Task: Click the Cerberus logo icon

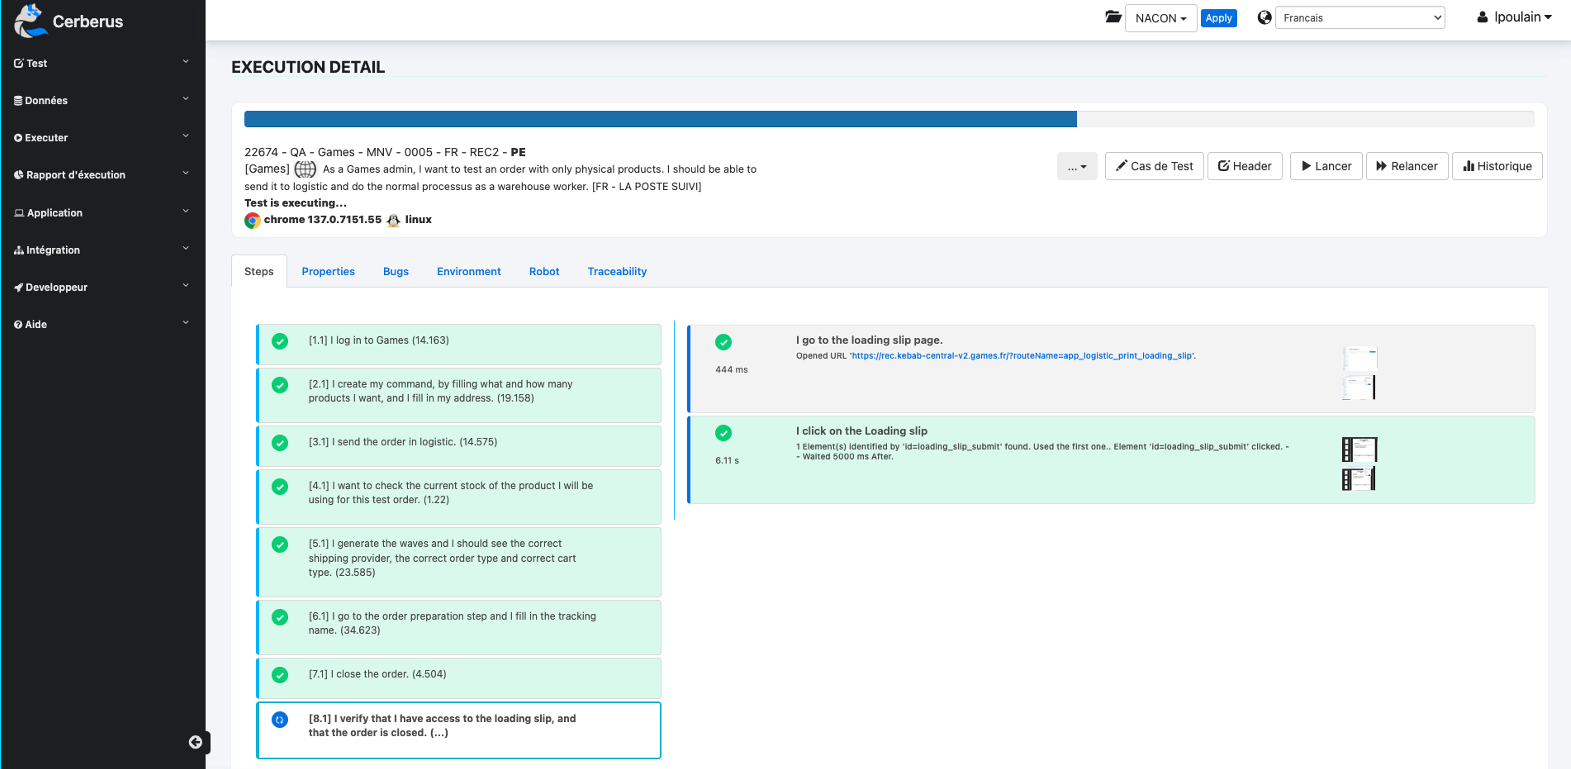Action: tap(30, 20)
